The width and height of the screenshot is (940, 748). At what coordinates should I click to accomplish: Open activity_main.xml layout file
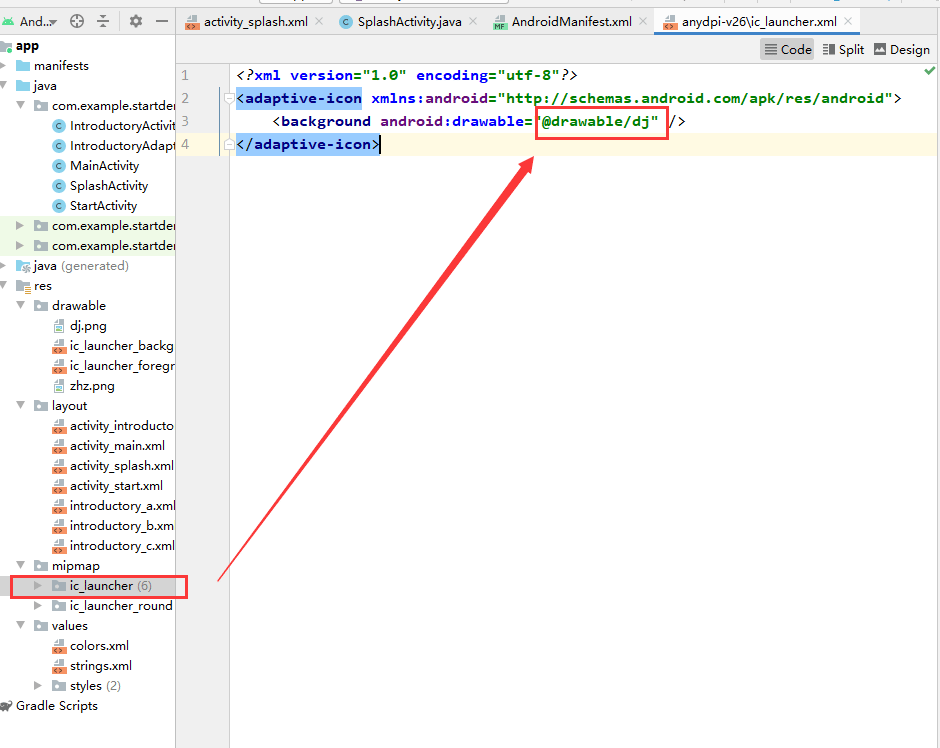[x=117, y=446]
